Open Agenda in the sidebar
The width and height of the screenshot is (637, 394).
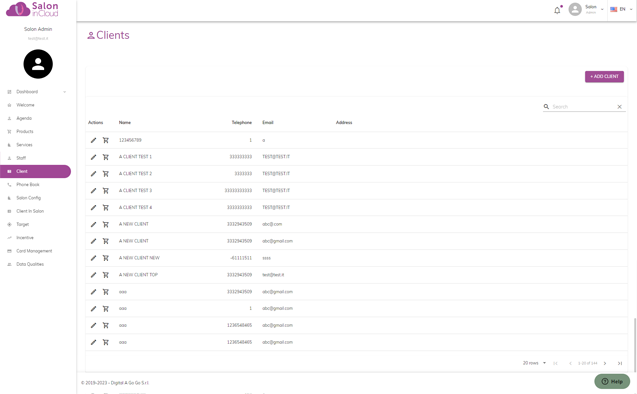point(24,118)
